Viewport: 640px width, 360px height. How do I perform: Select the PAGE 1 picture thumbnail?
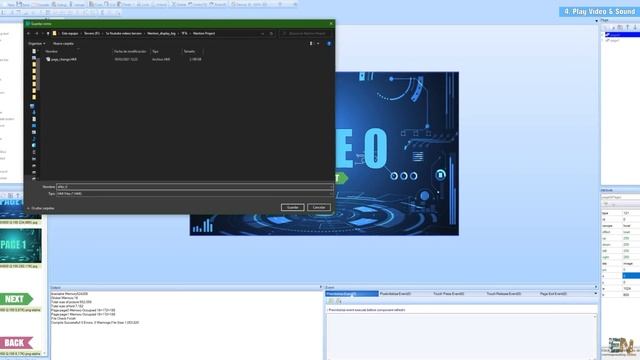[20, 246]
